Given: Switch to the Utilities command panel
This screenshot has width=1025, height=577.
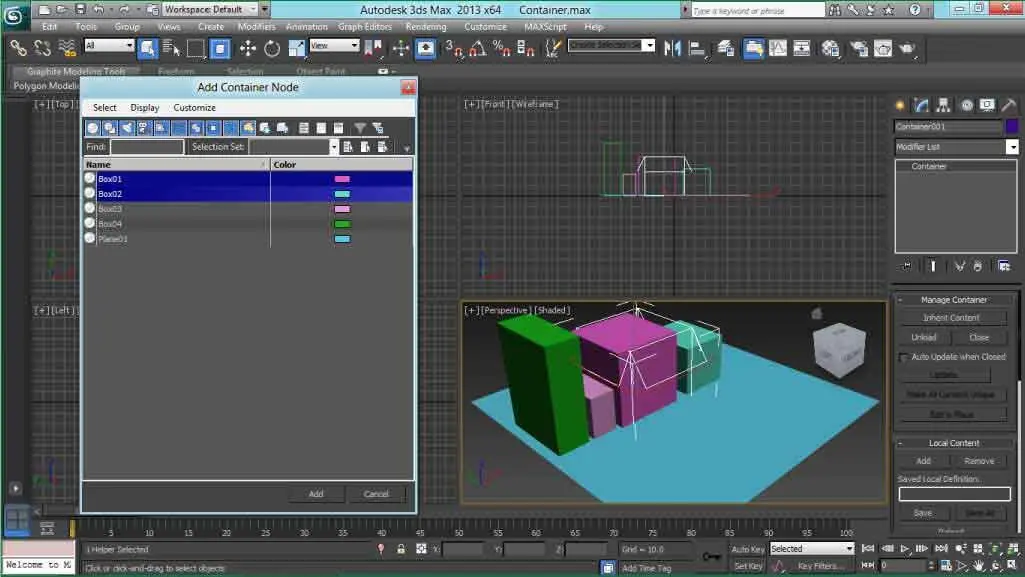Looking at the screenshot, I should pyautogui.click(x=1009, y=105).
